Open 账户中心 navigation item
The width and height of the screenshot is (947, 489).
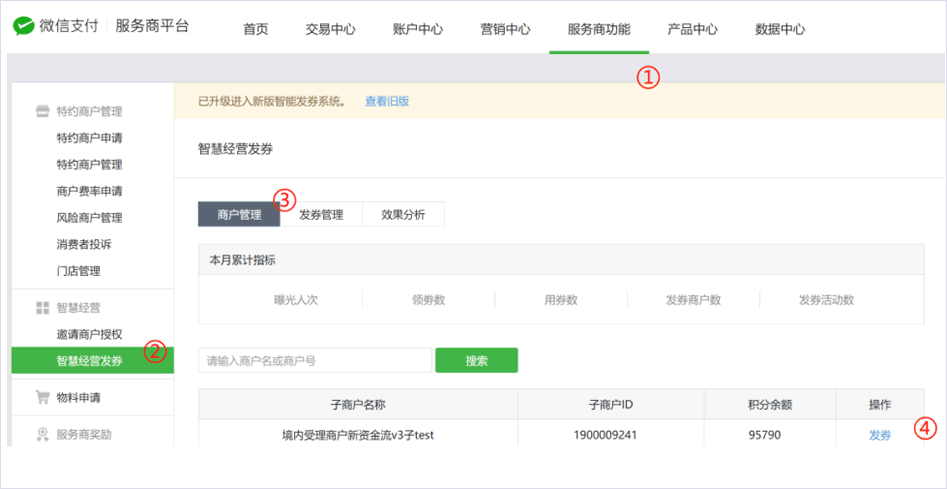418,29
